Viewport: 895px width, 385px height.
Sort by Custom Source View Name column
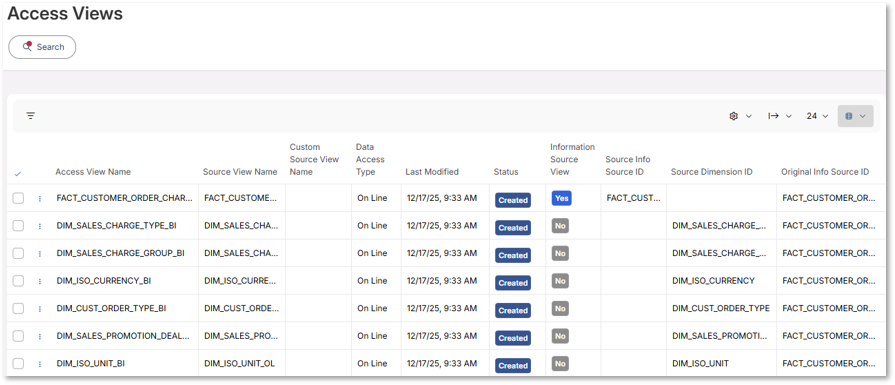(314, 159)
